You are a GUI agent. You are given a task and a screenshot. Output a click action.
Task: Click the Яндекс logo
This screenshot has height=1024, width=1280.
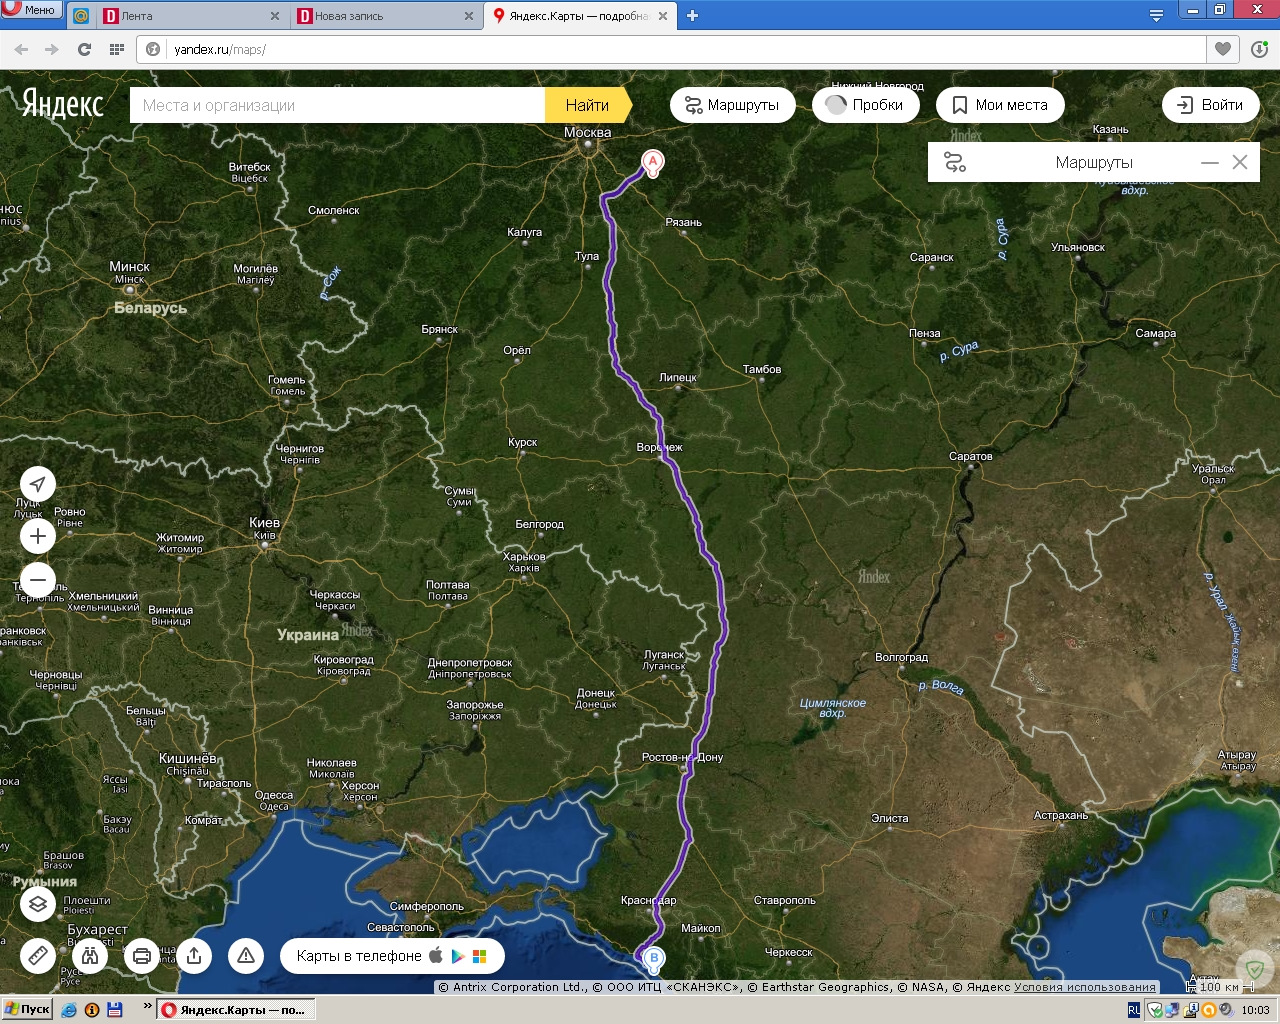(63, 103)
